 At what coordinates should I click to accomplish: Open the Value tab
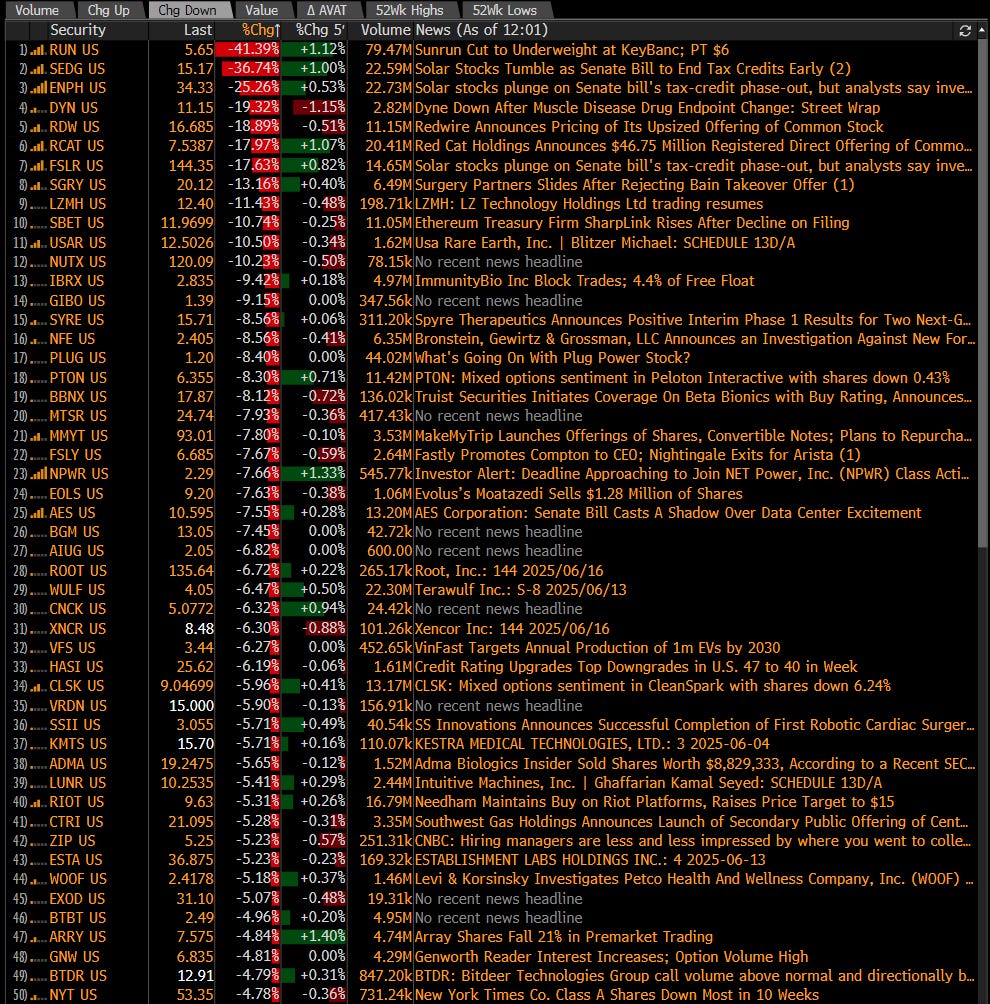pyautogui.click(x=261, y=10)
